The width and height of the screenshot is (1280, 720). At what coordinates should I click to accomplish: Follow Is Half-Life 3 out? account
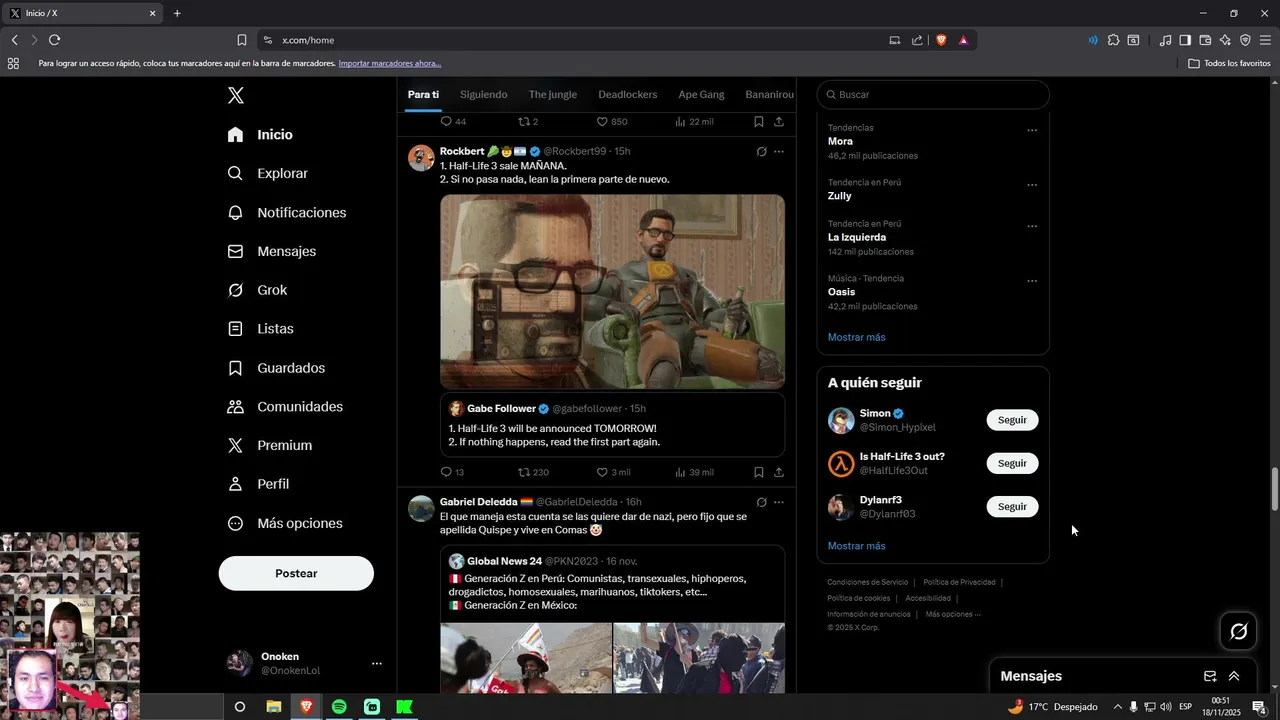[1012, 463]
